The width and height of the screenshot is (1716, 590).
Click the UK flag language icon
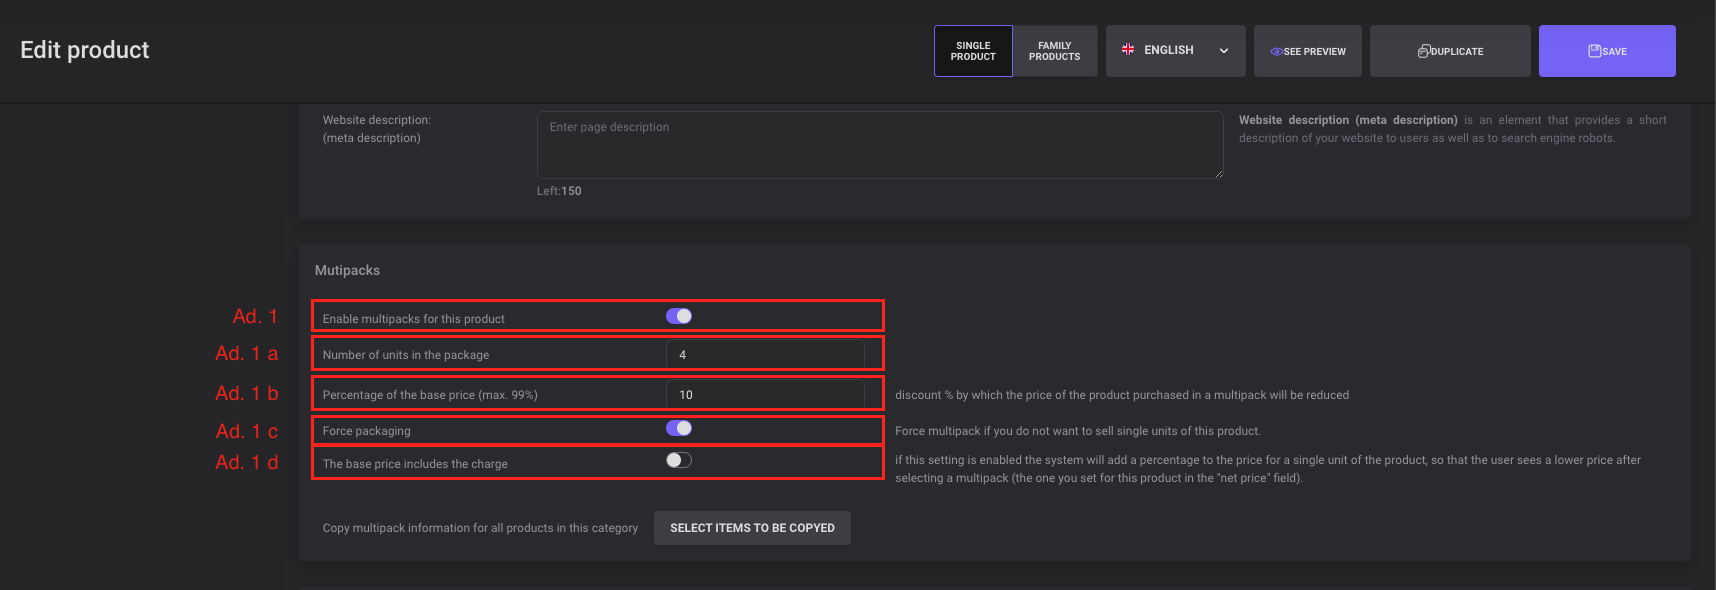(x=1128, y=49)
